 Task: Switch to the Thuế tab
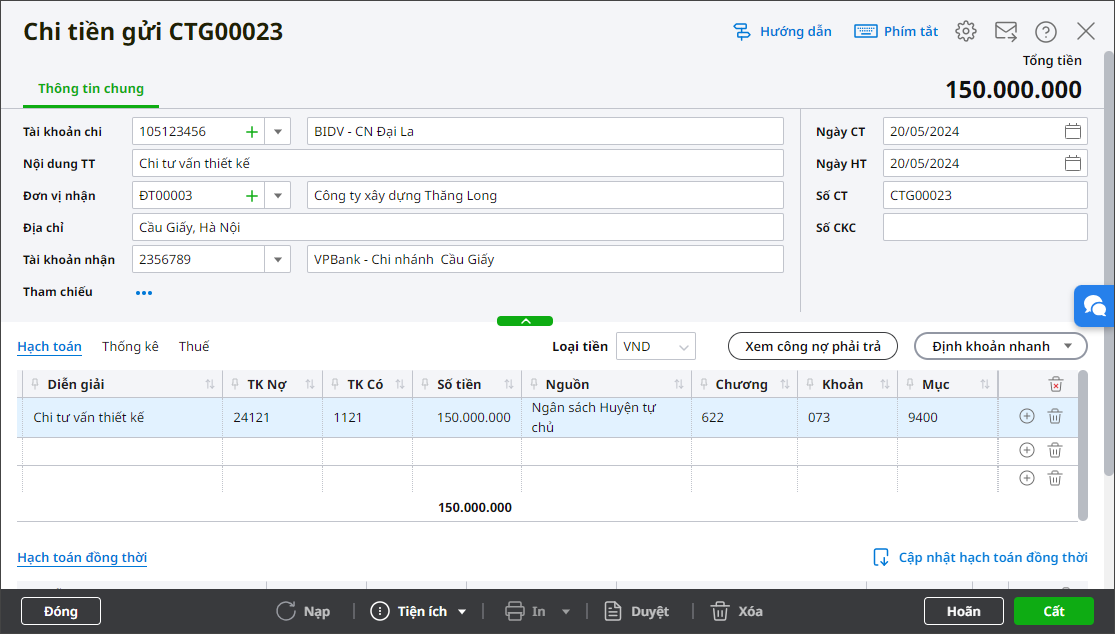pos(194,346)
